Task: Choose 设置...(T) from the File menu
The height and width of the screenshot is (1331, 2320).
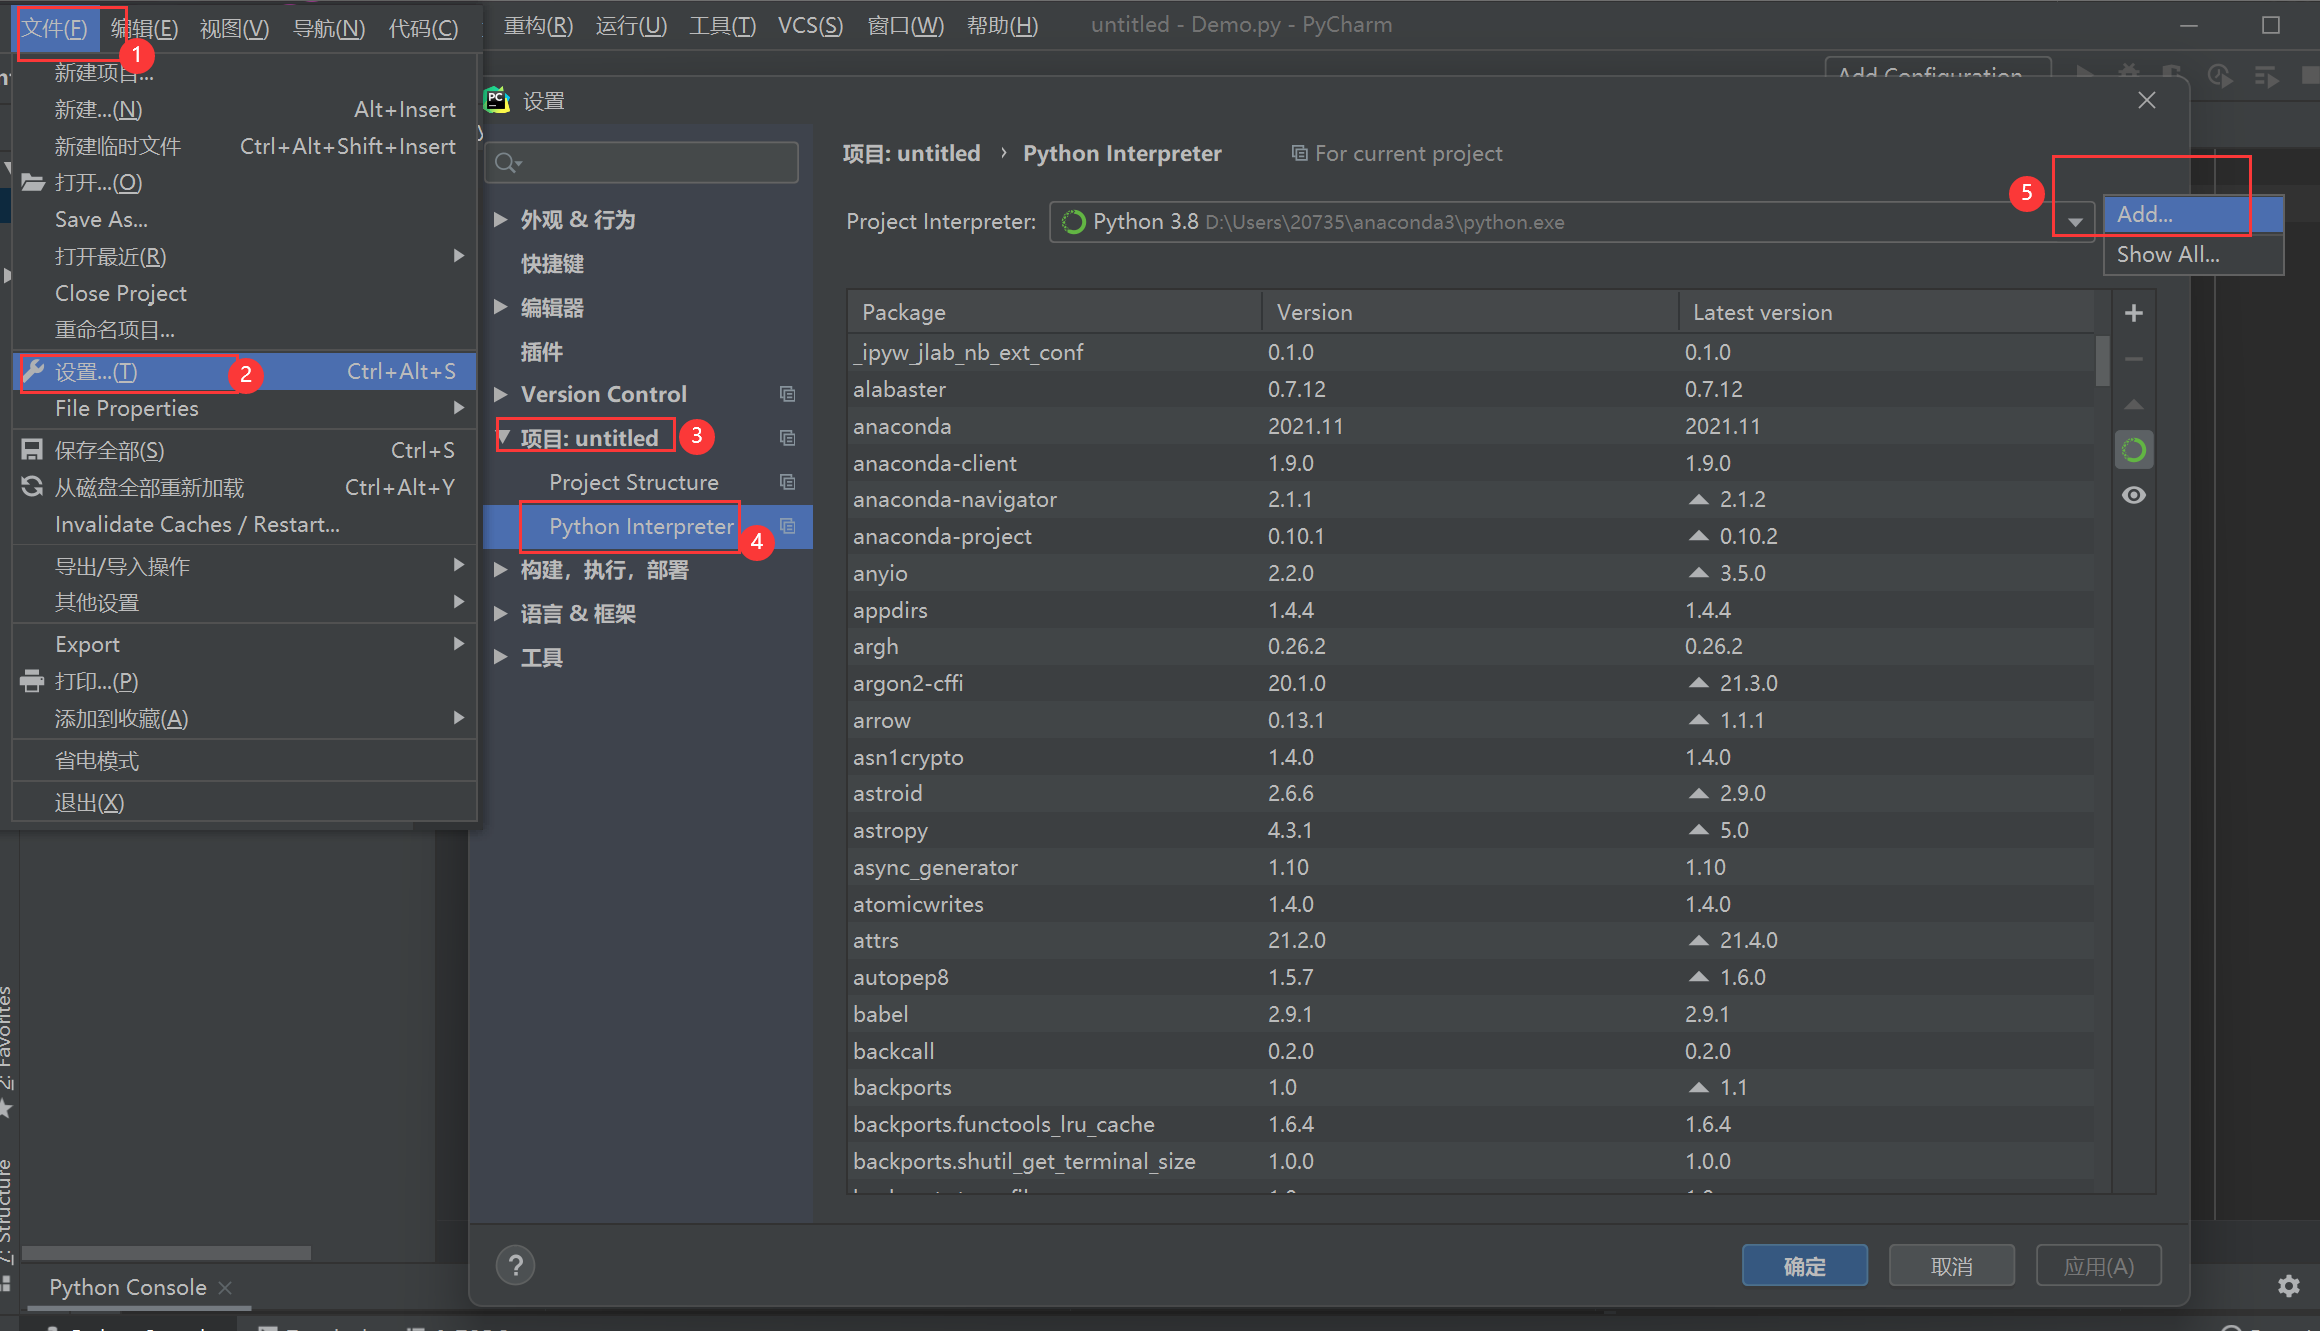Action: click(x=244, y=372)
